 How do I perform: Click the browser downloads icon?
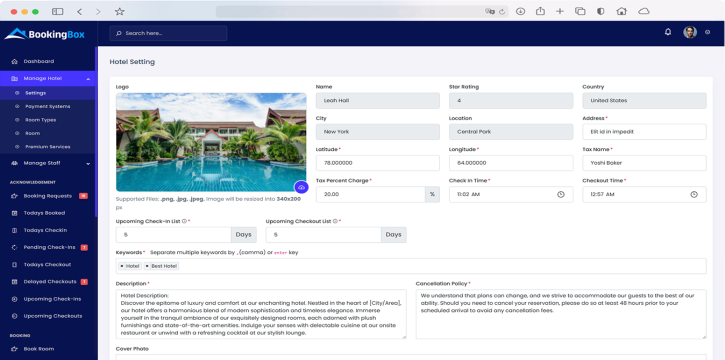pos(520,12)
